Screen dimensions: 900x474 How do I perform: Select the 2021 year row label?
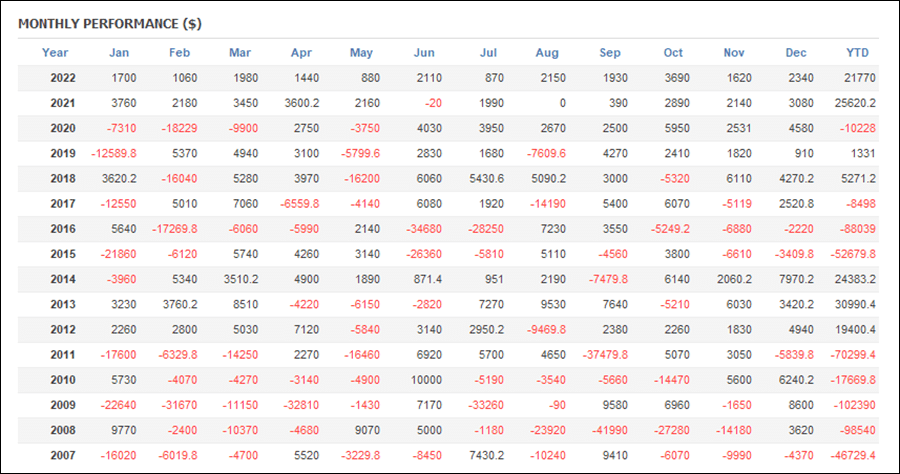[63, 103]
